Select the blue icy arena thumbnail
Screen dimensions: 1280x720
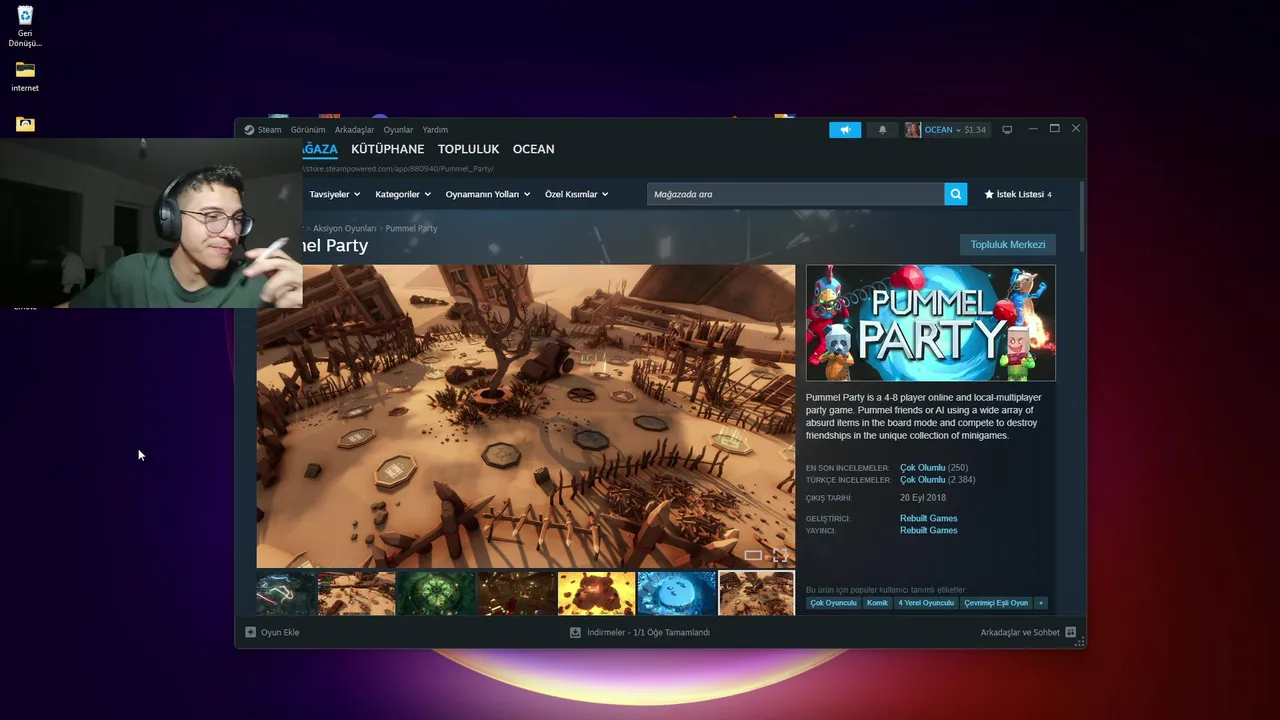click(677, 593)
